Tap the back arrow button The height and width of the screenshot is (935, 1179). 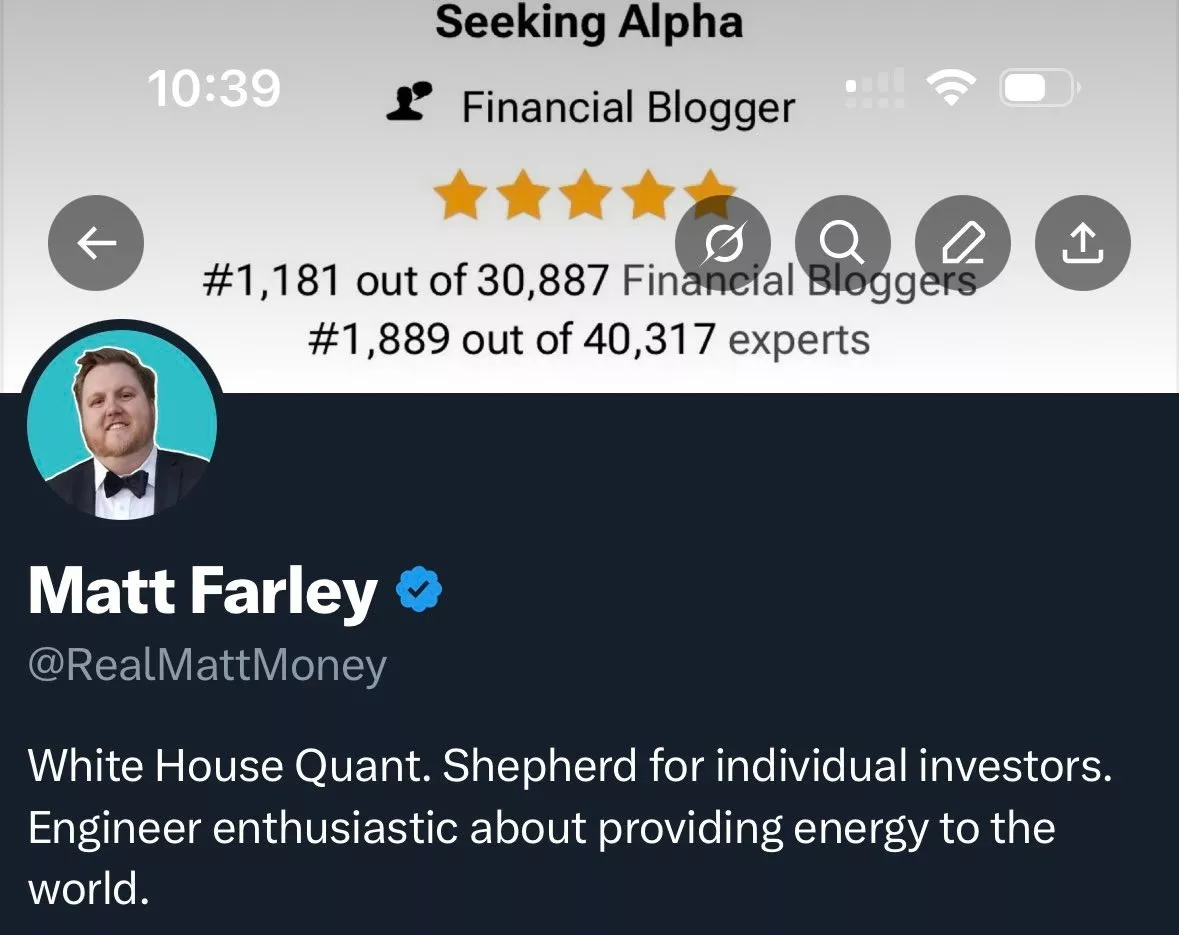click(96, 243)
